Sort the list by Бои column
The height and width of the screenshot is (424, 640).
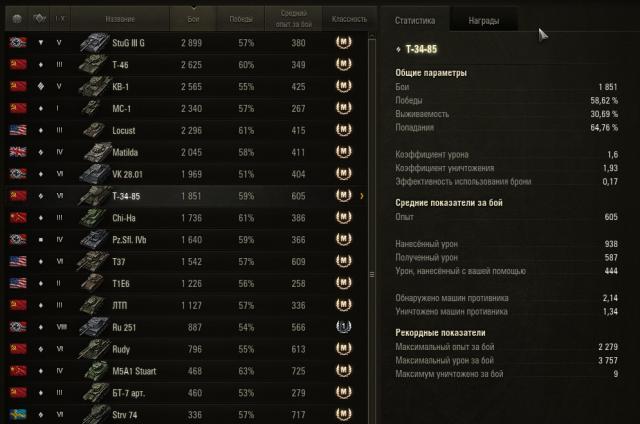pyautogui.click(x=192, y=18)
